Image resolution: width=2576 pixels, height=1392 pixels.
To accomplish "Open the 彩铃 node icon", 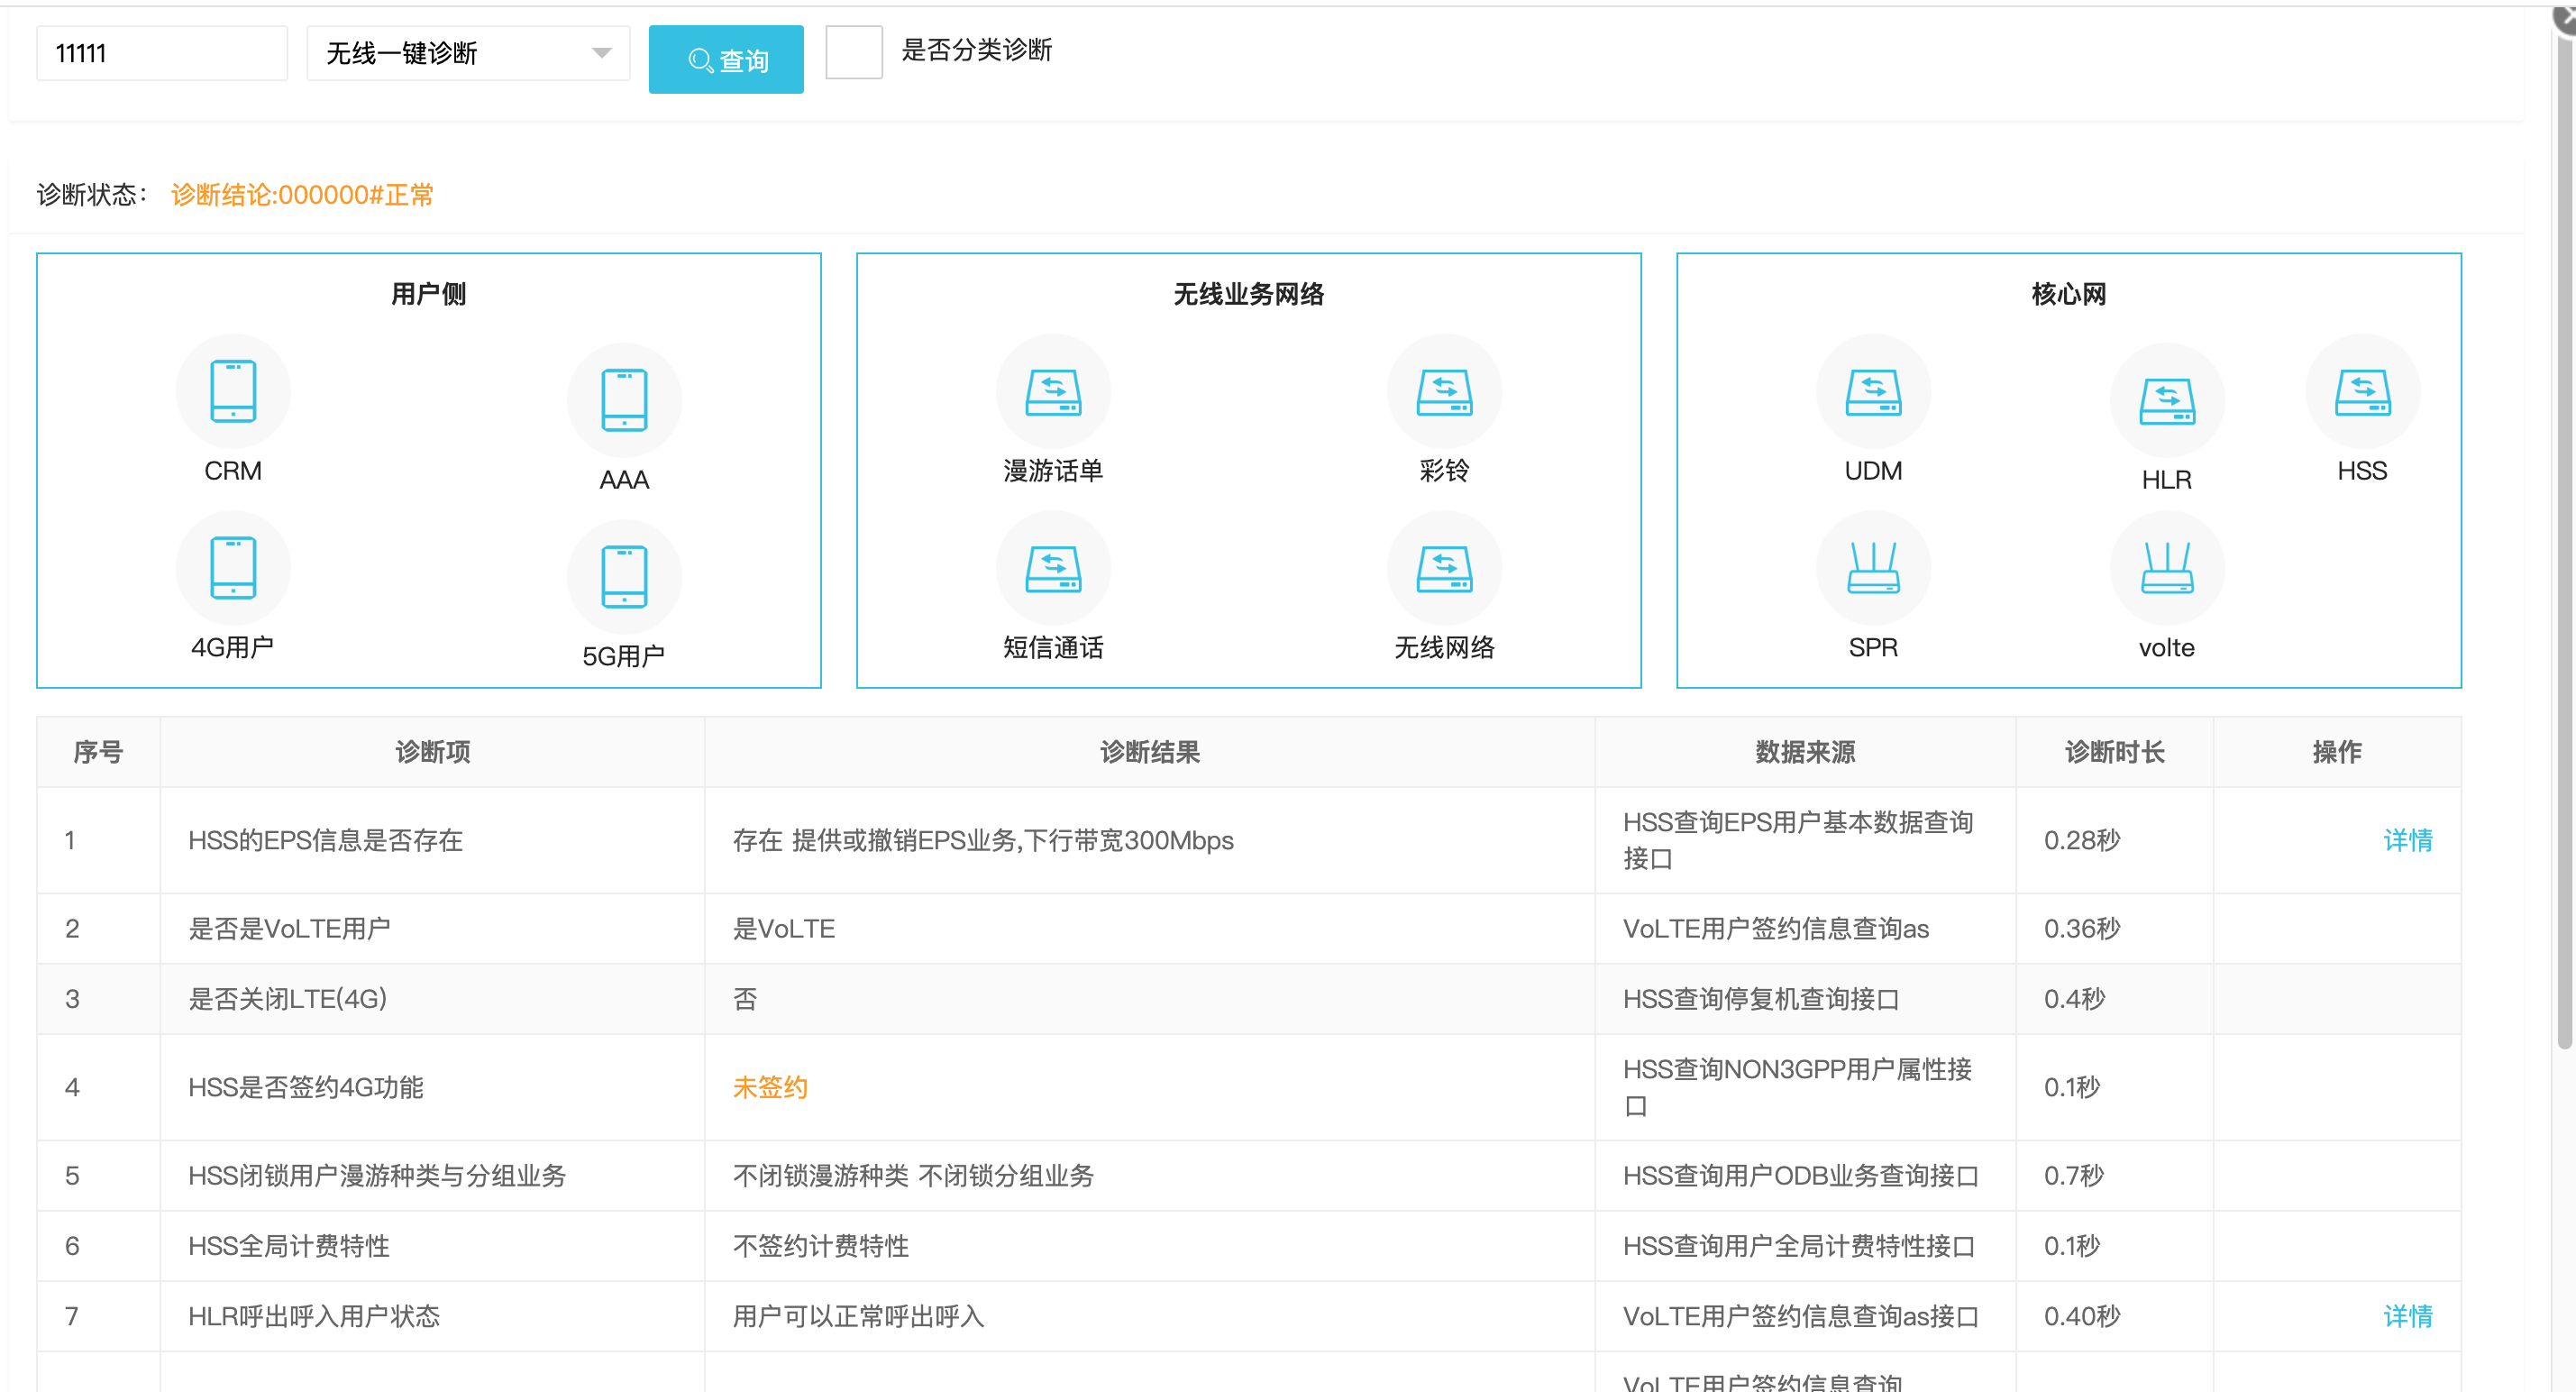I will point(1444,391).
